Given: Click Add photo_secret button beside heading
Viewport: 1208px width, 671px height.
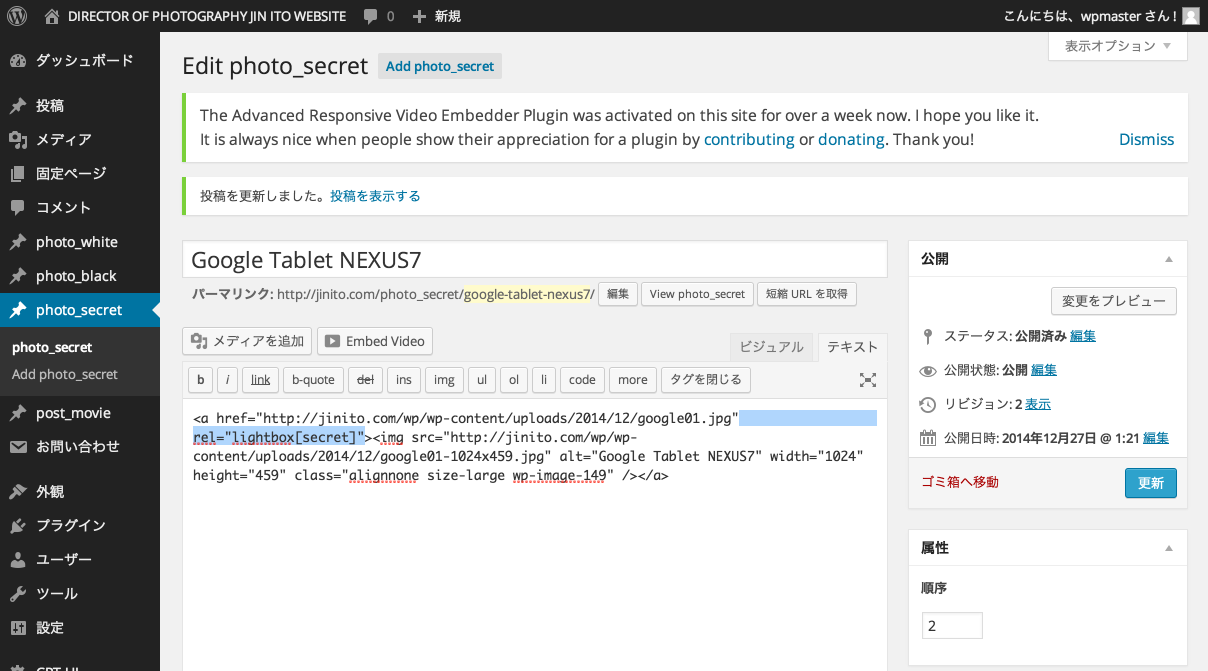Looking at the screenshot, I should click(x=440, y=66).
